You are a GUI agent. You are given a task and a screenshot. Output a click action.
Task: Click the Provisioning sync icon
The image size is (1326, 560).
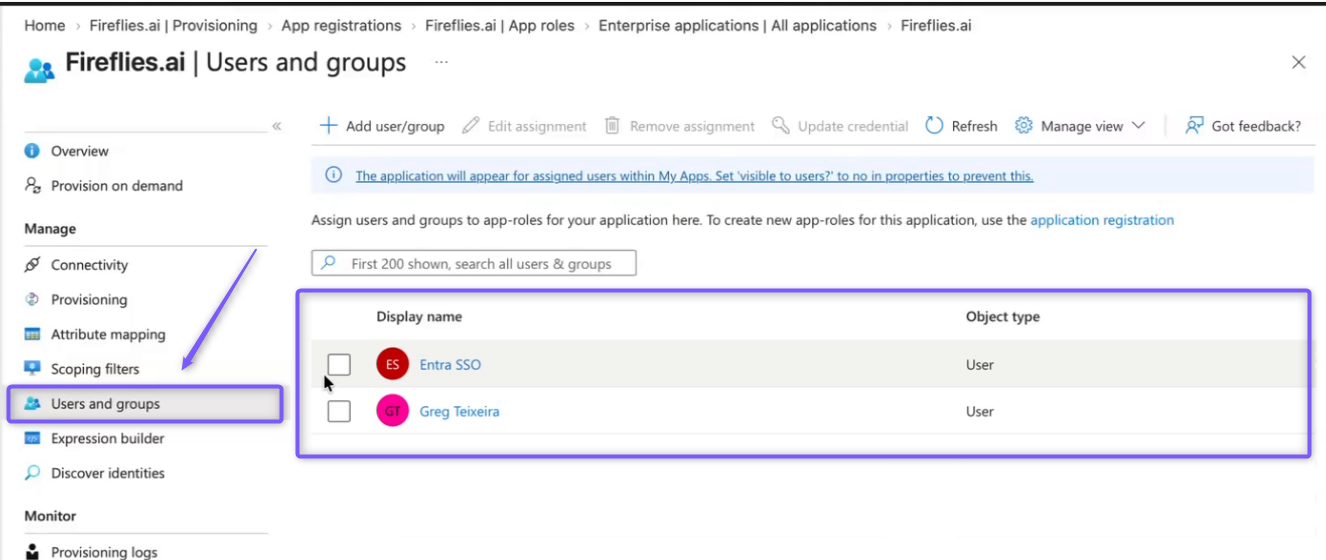coord(32,299)
